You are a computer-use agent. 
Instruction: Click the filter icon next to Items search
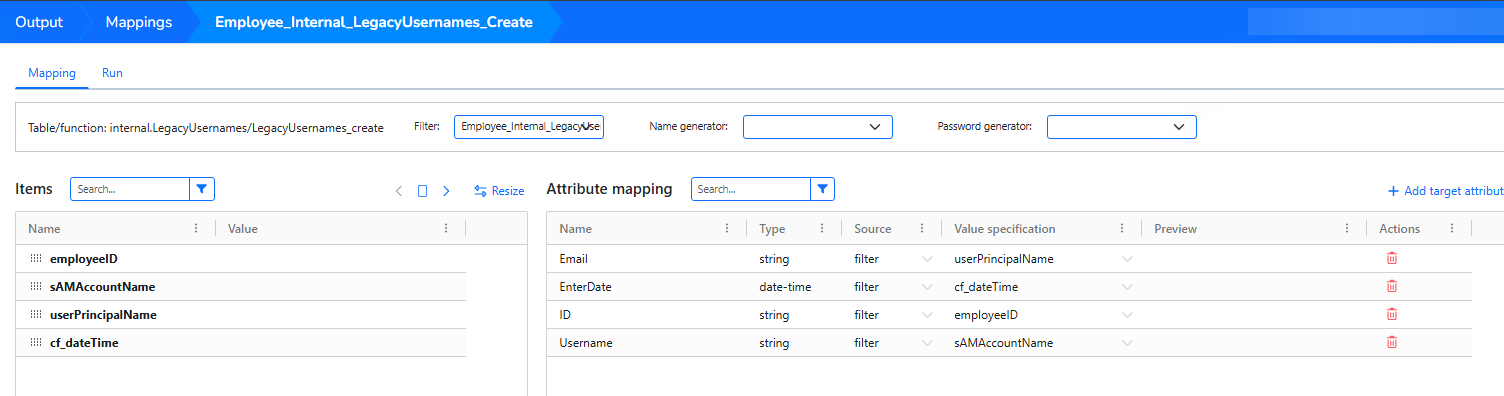(202, 189)
